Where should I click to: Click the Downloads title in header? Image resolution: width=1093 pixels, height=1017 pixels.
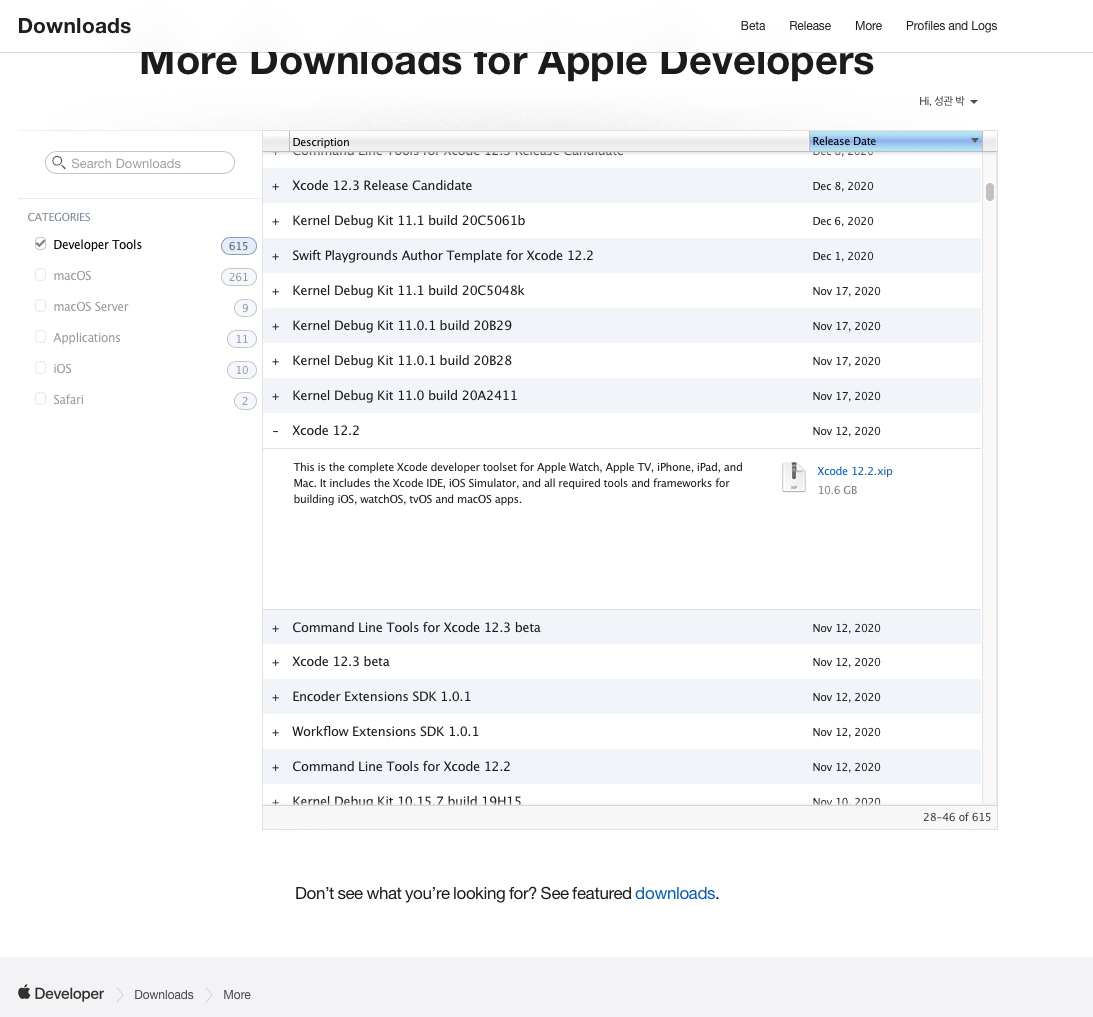[x=75, y=26]
